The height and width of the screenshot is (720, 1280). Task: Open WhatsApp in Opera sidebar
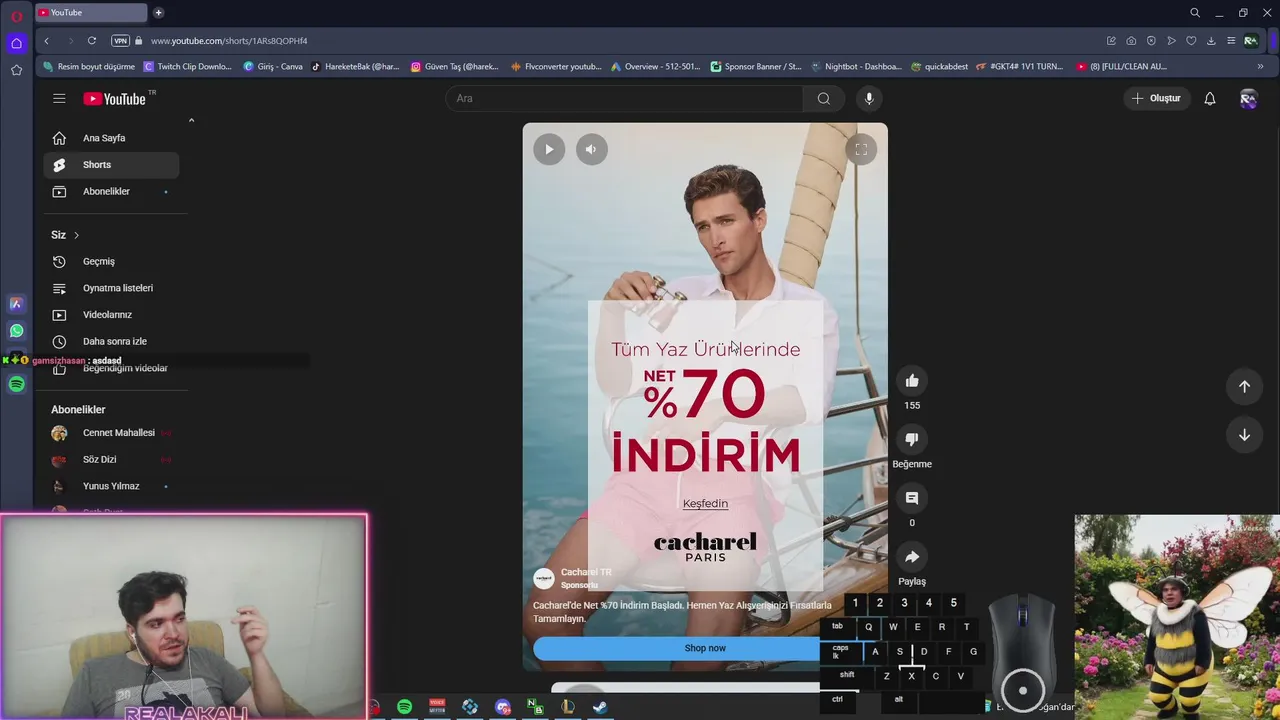pos(16,330)
